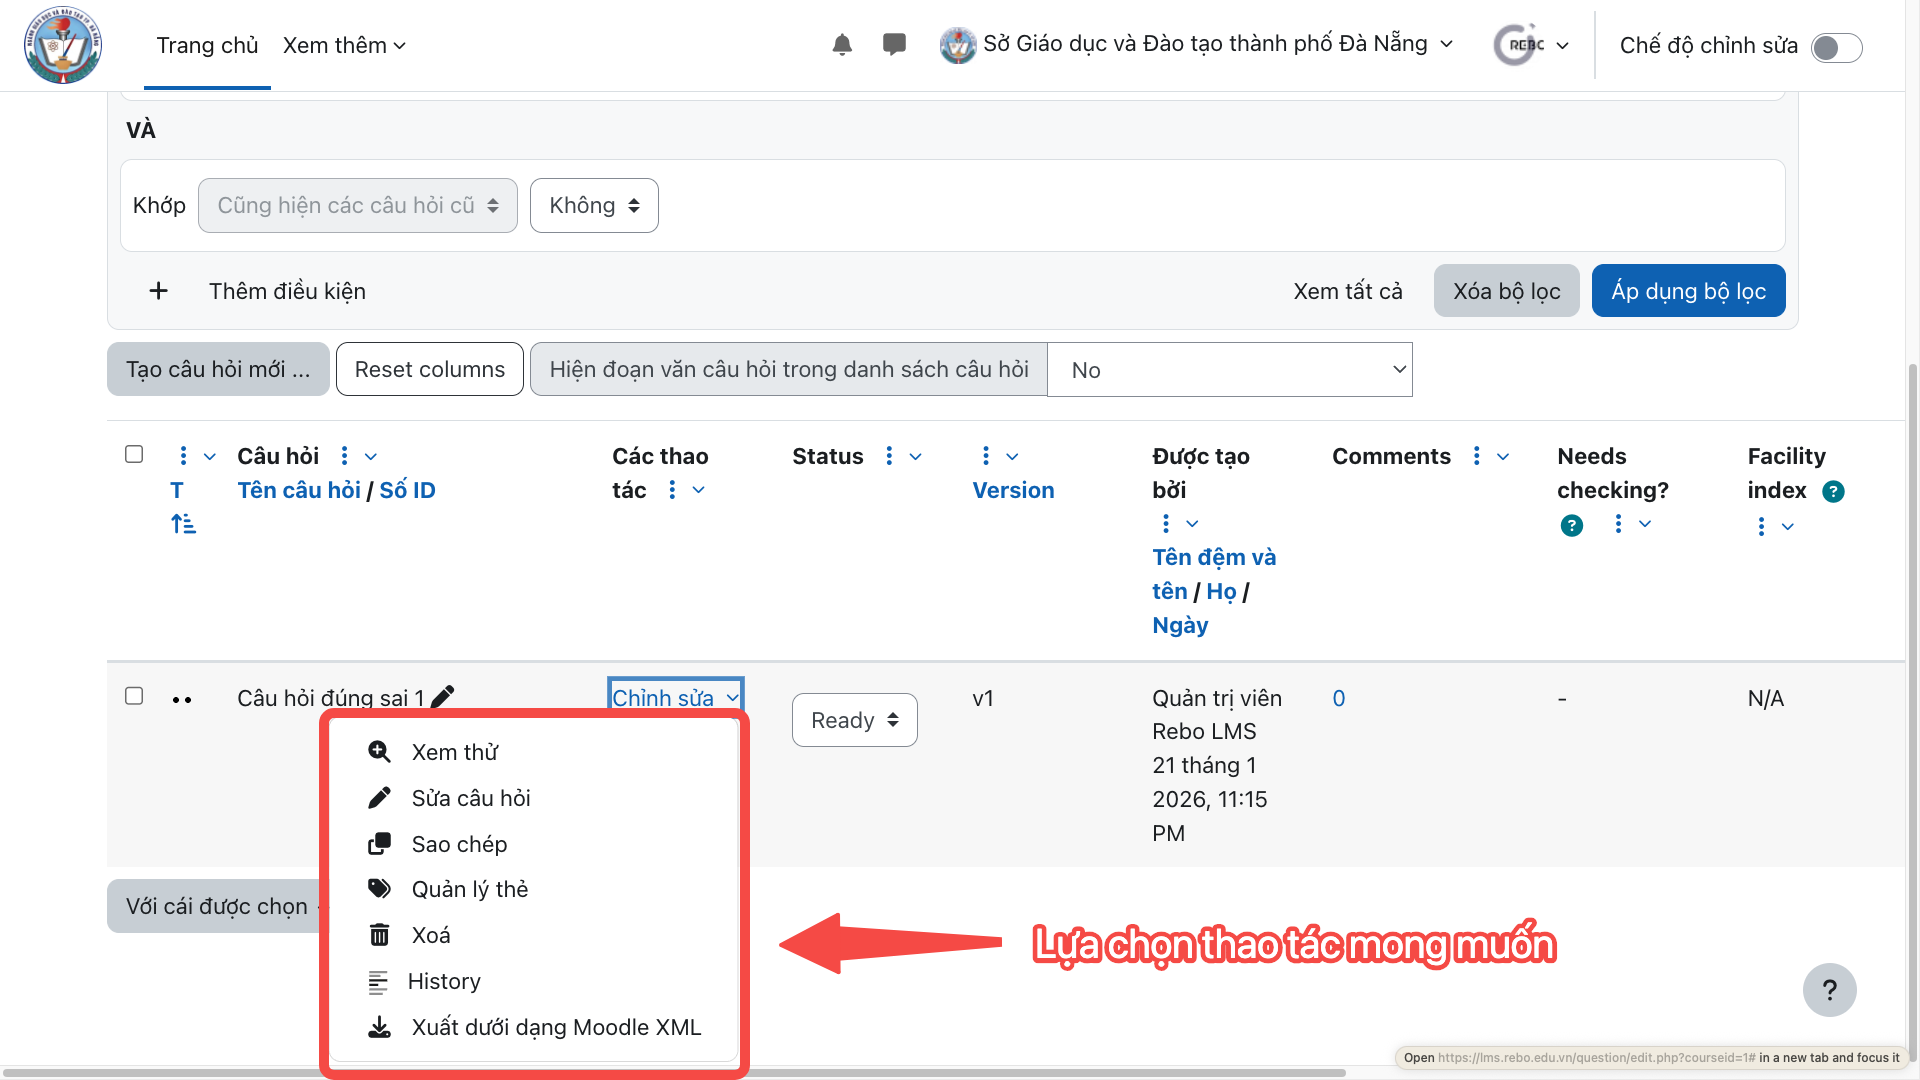Collapse the Chỉnh sửa actions dropdown
This screenshot has width=1920, height=1080.
[x=675, y=697]
